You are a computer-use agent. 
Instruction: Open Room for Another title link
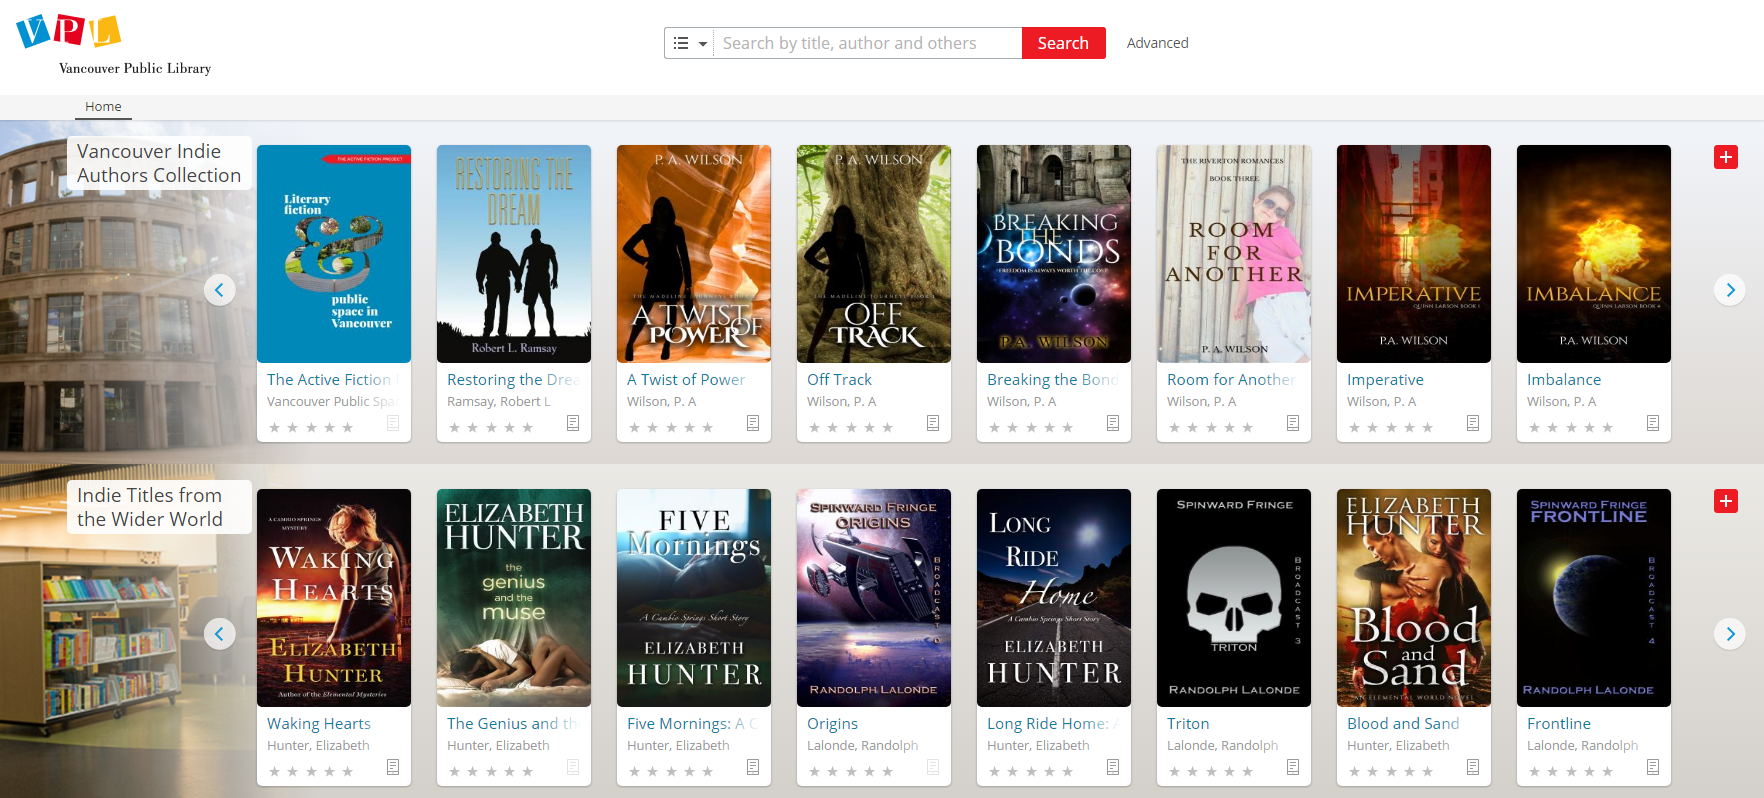(x=1231, y=380)
